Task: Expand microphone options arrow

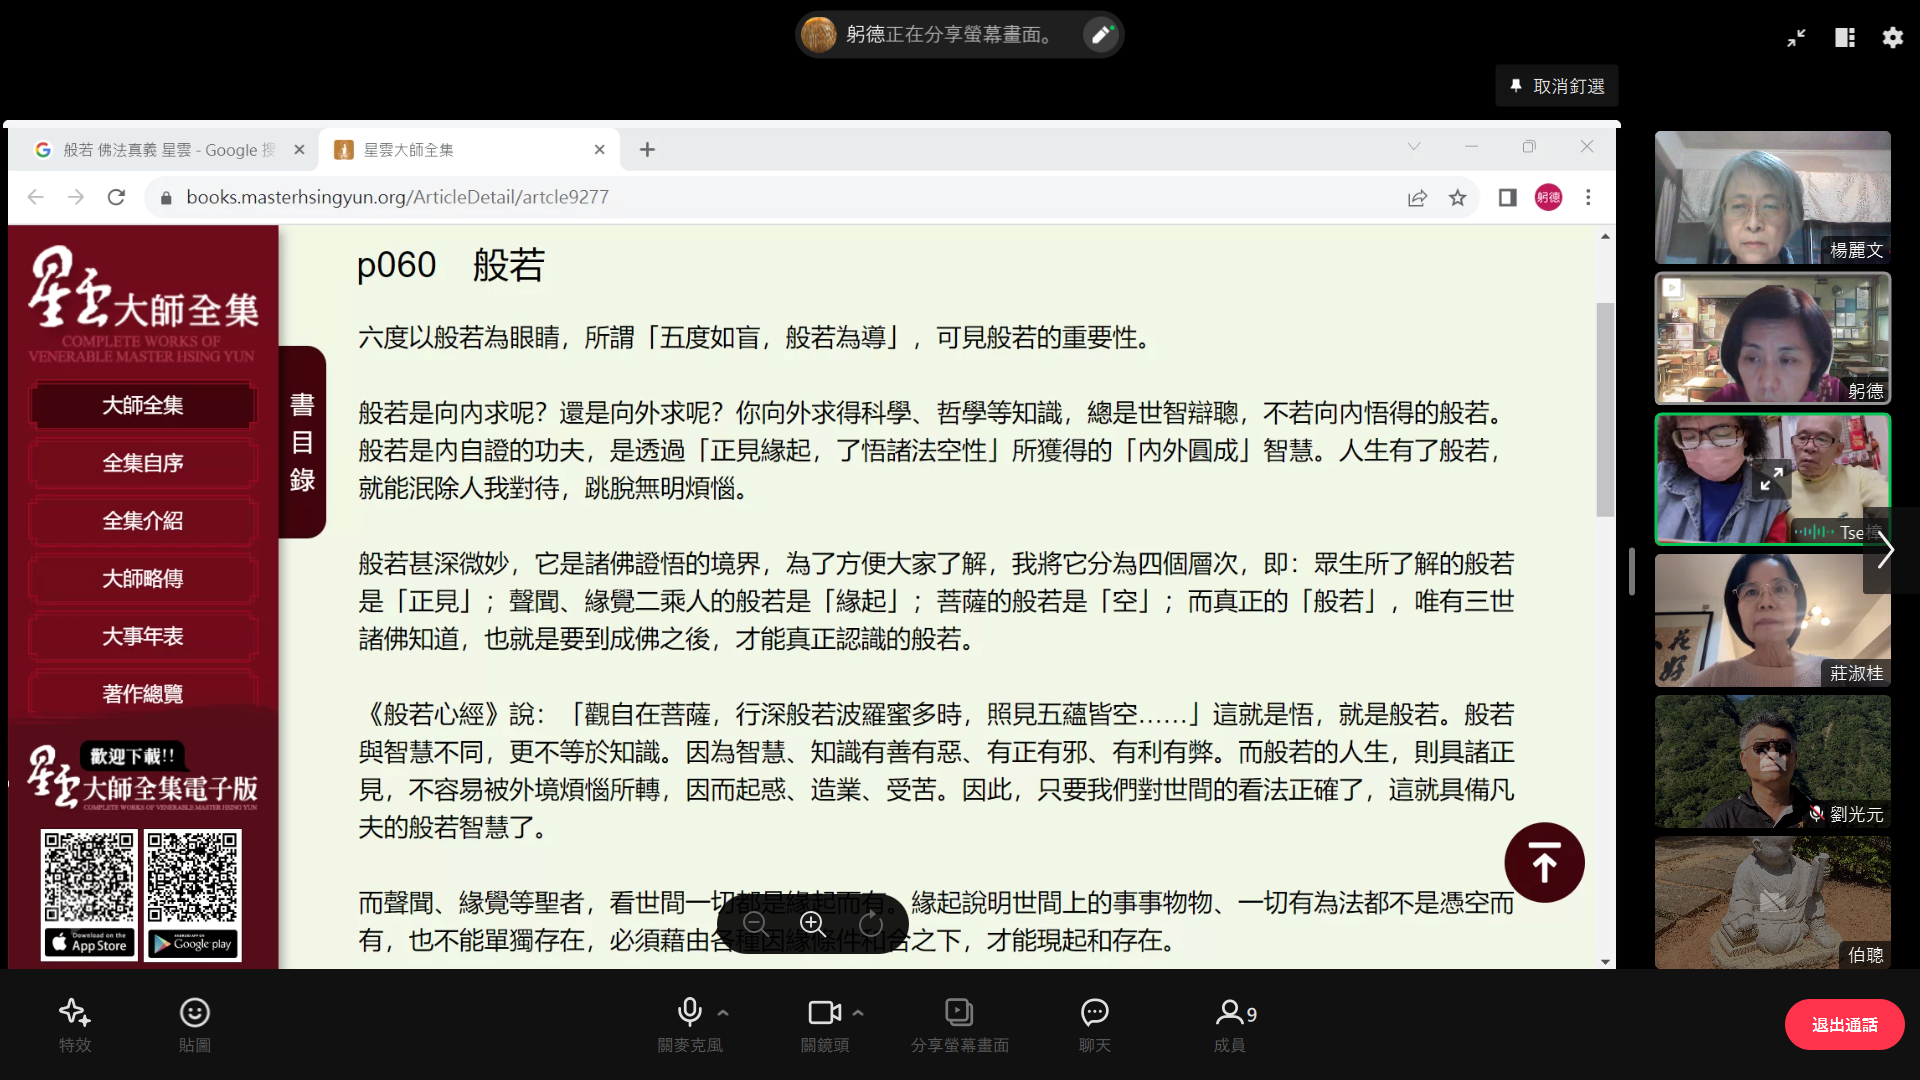Action: tap(723, 1013)
